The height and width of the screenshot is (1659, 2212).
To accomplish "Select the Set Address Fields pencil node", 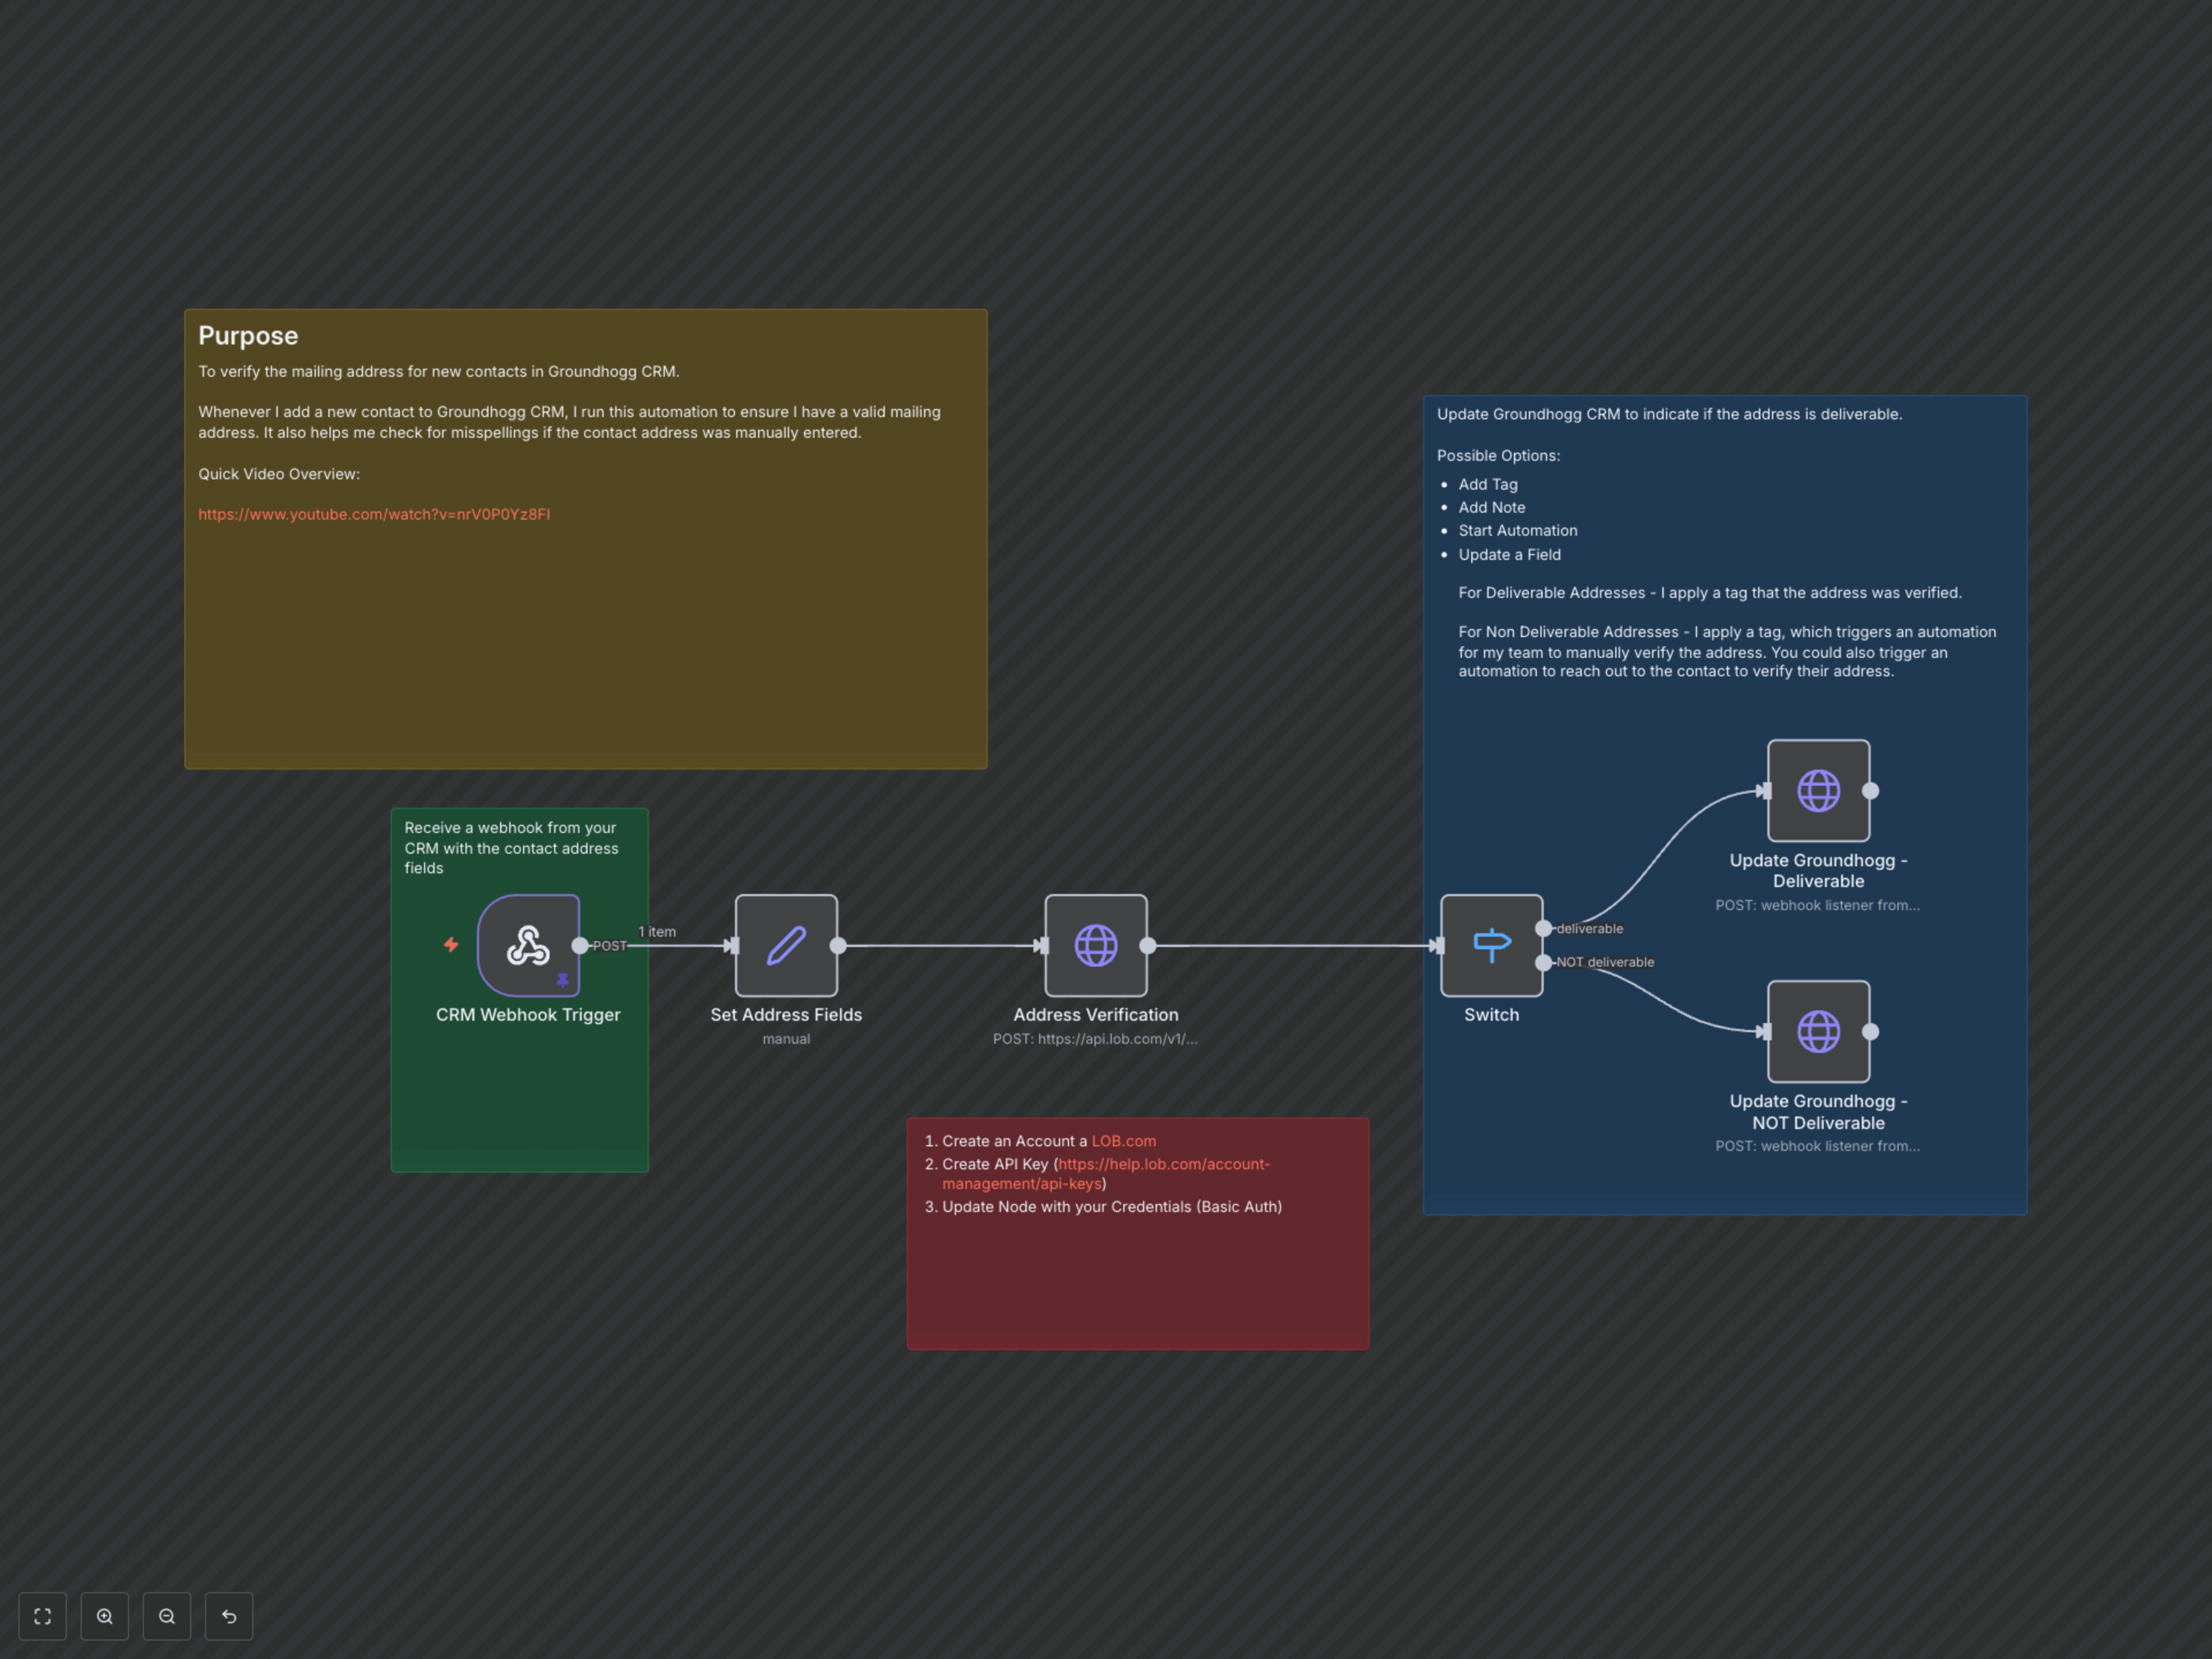I will click(786, 945).
